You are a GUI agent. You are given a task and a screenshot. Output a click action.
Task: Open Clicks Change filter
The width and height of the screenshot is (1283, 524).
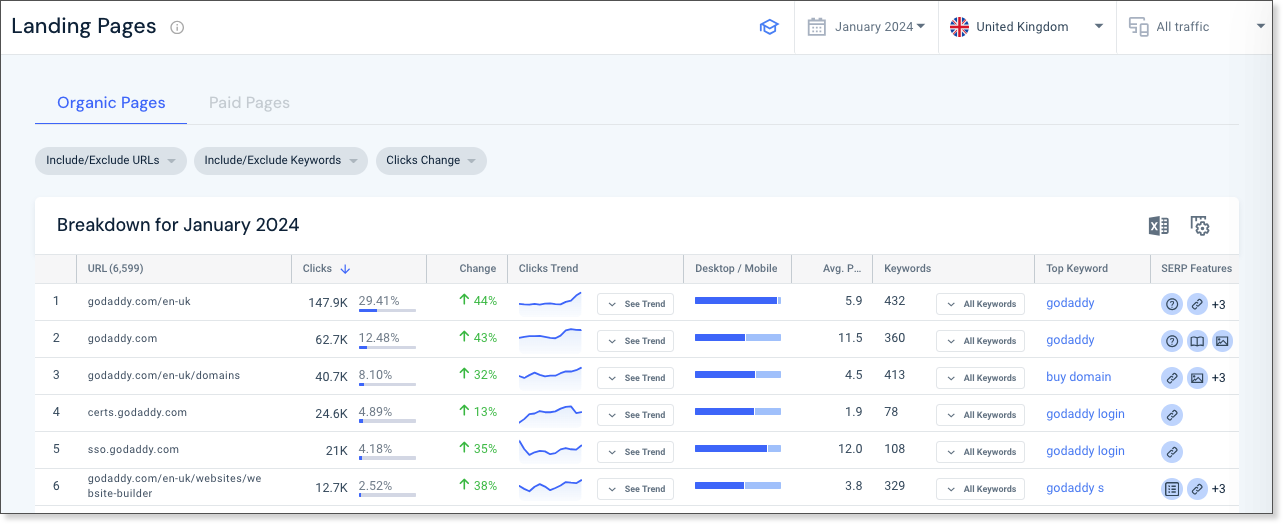pyautogui.click(x=431, y=161)
